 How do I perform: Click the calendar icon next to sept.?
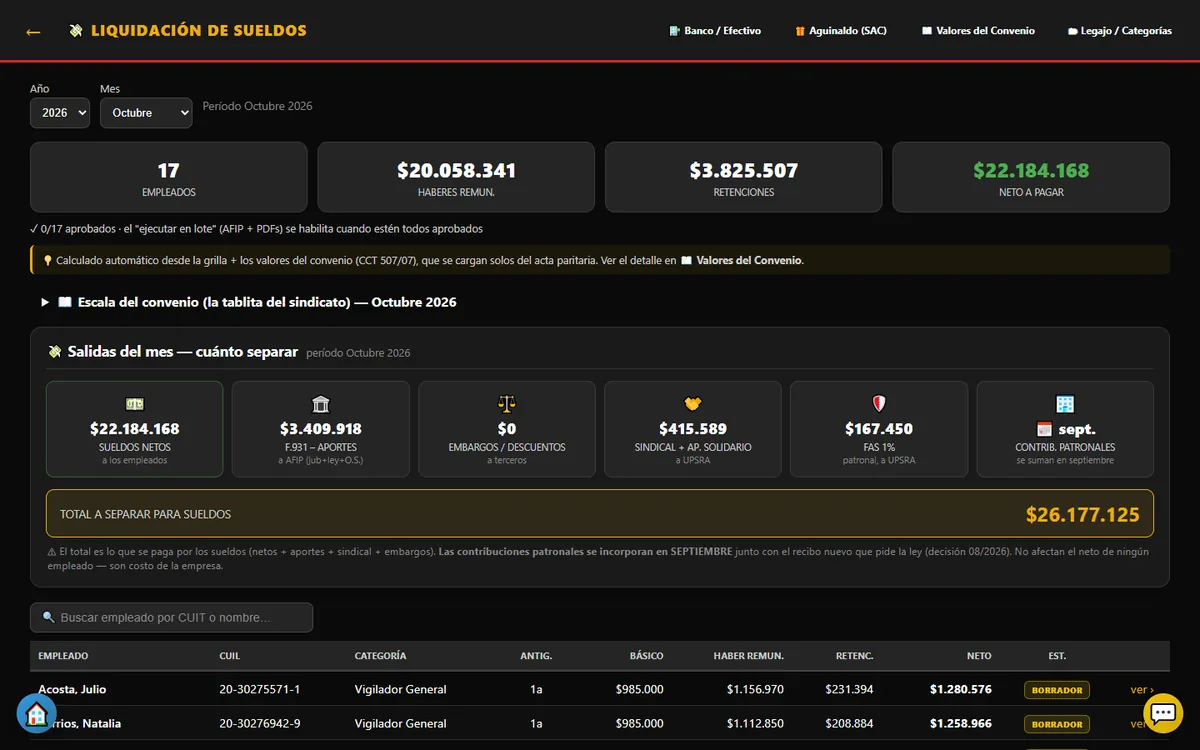(1045, 429)
